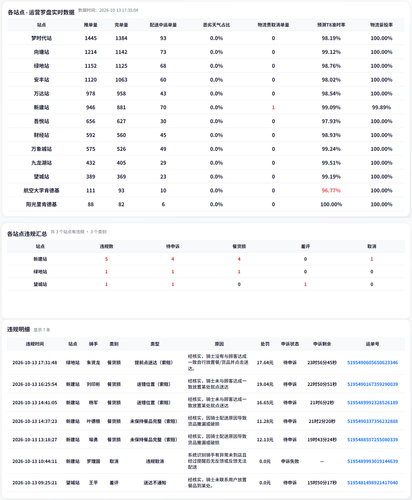Click the 违规明细 section title
This screenshot has height=500, width=412.
(19, 329)
